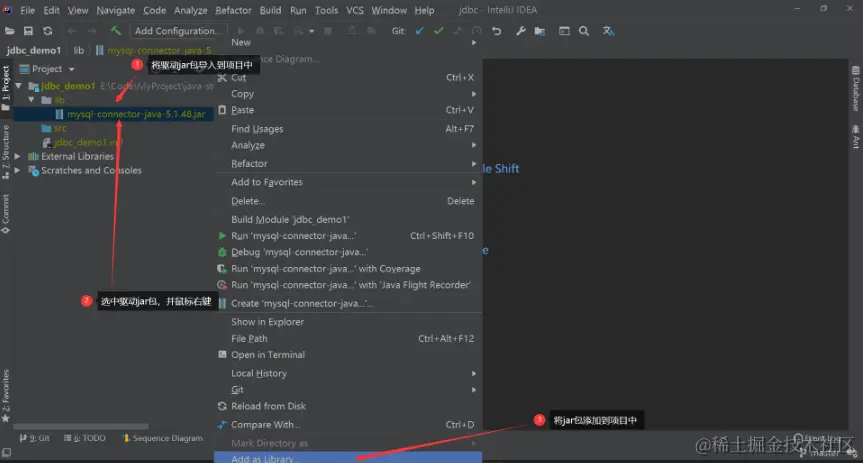Choose Show in Explorer
The width and height of the screenshot is (863, 463).
348,322
